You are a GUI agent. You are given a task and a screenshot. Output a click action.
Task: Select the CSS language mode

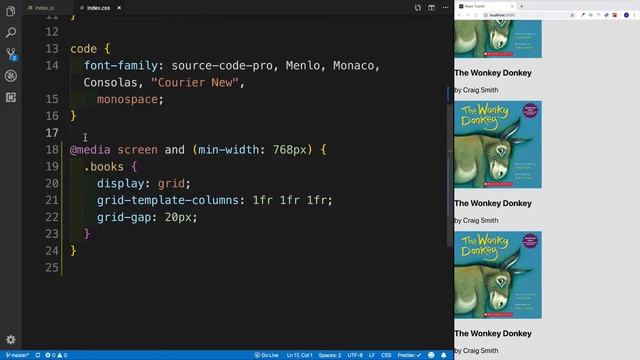[386, 355]
